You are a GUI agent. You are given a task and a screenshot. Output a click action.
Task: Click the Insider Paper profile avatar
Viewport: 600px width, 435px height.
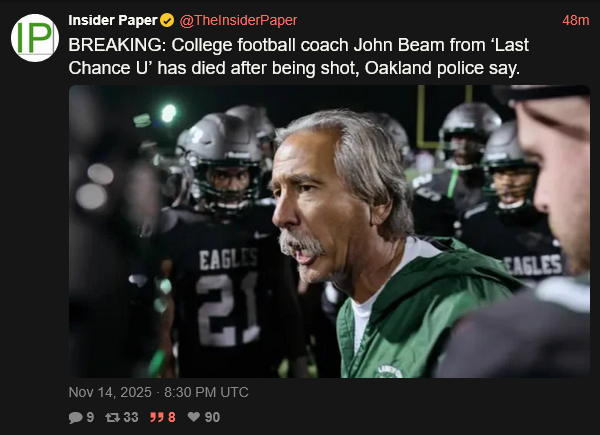click(x=35, y=39)
